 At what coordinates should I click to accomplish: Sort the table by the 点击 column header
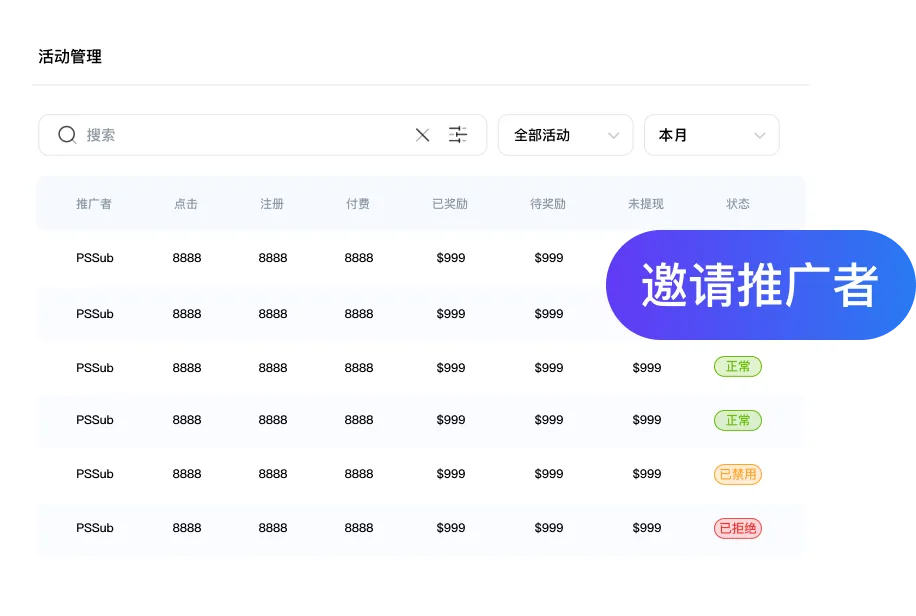pyautogui.click(x=186, y=203)
